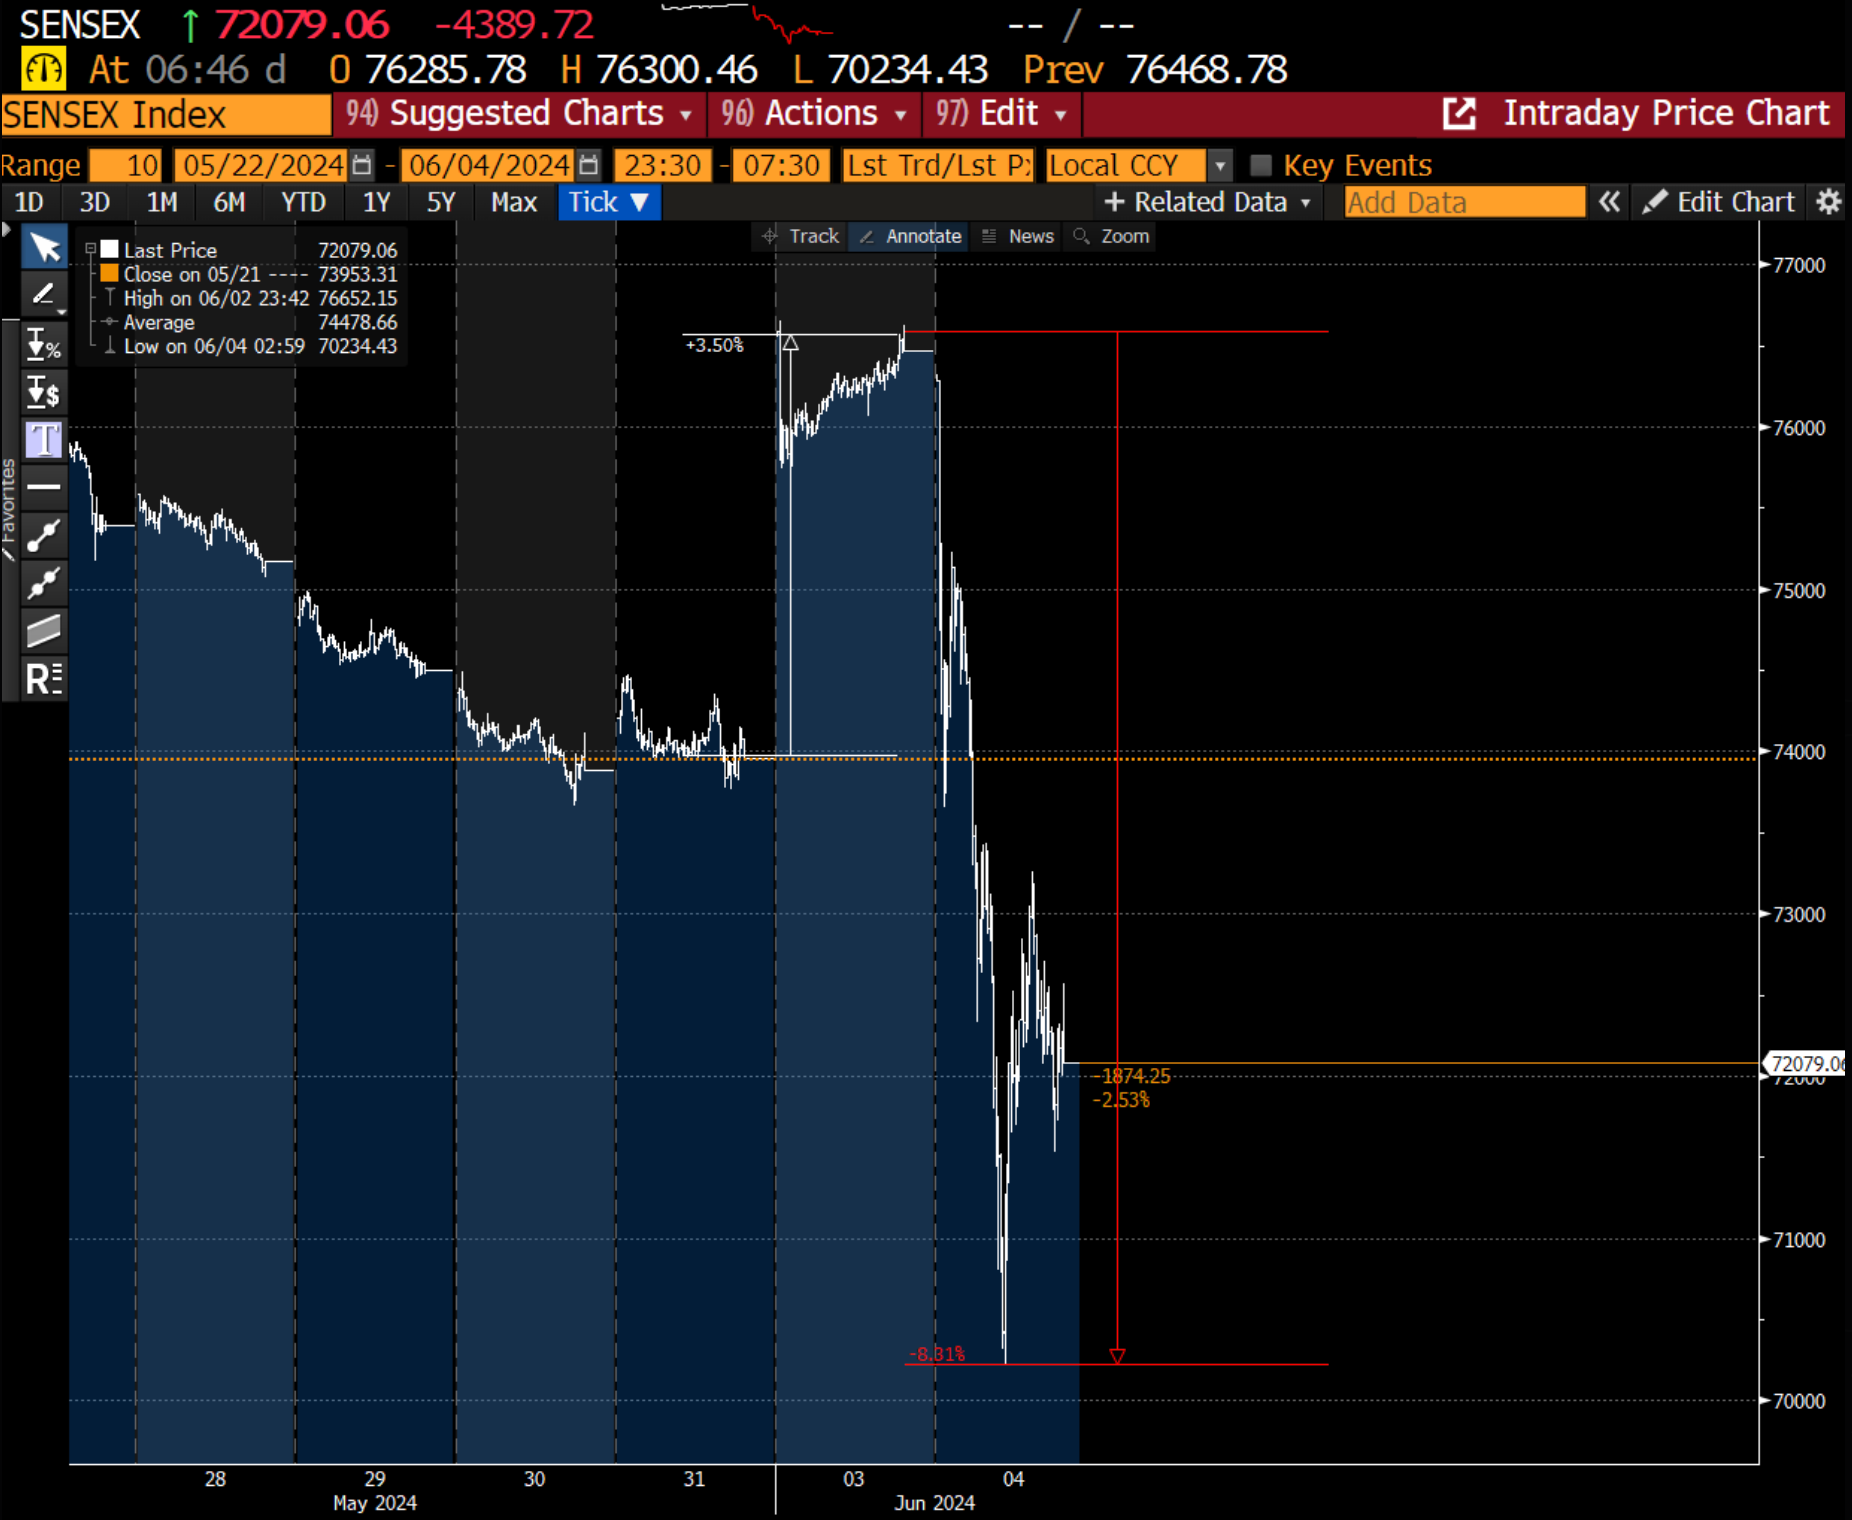Screen dimensions: 1852x1520
Task: Click the start time field 23:30
Action: point(663,165)
